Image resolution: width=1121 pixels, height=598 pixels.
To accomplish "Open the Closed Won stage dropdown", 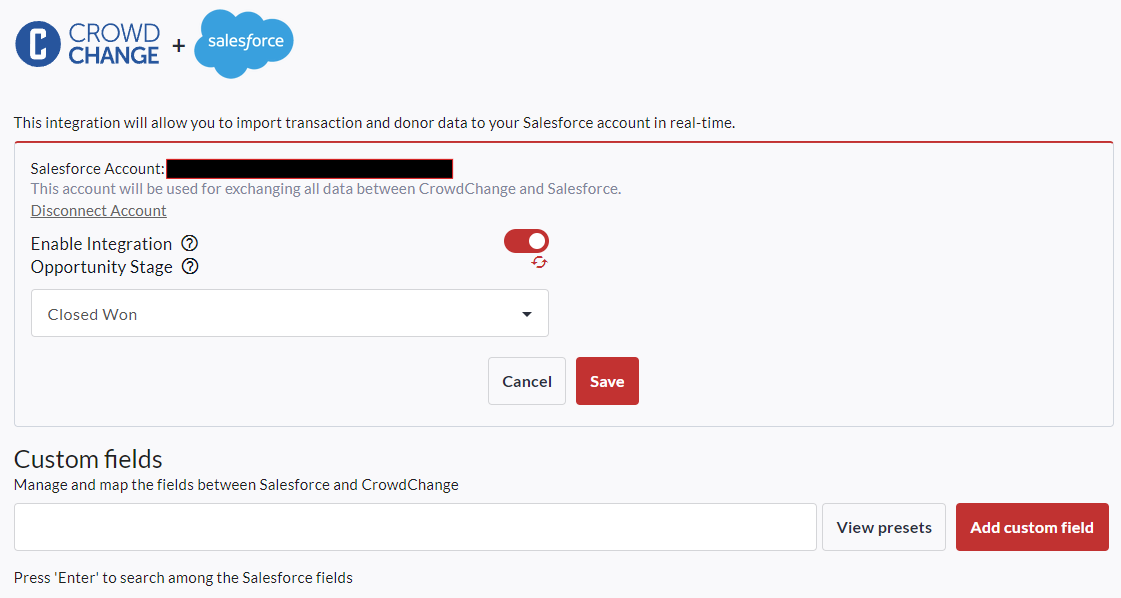I will tap(289, 314).
